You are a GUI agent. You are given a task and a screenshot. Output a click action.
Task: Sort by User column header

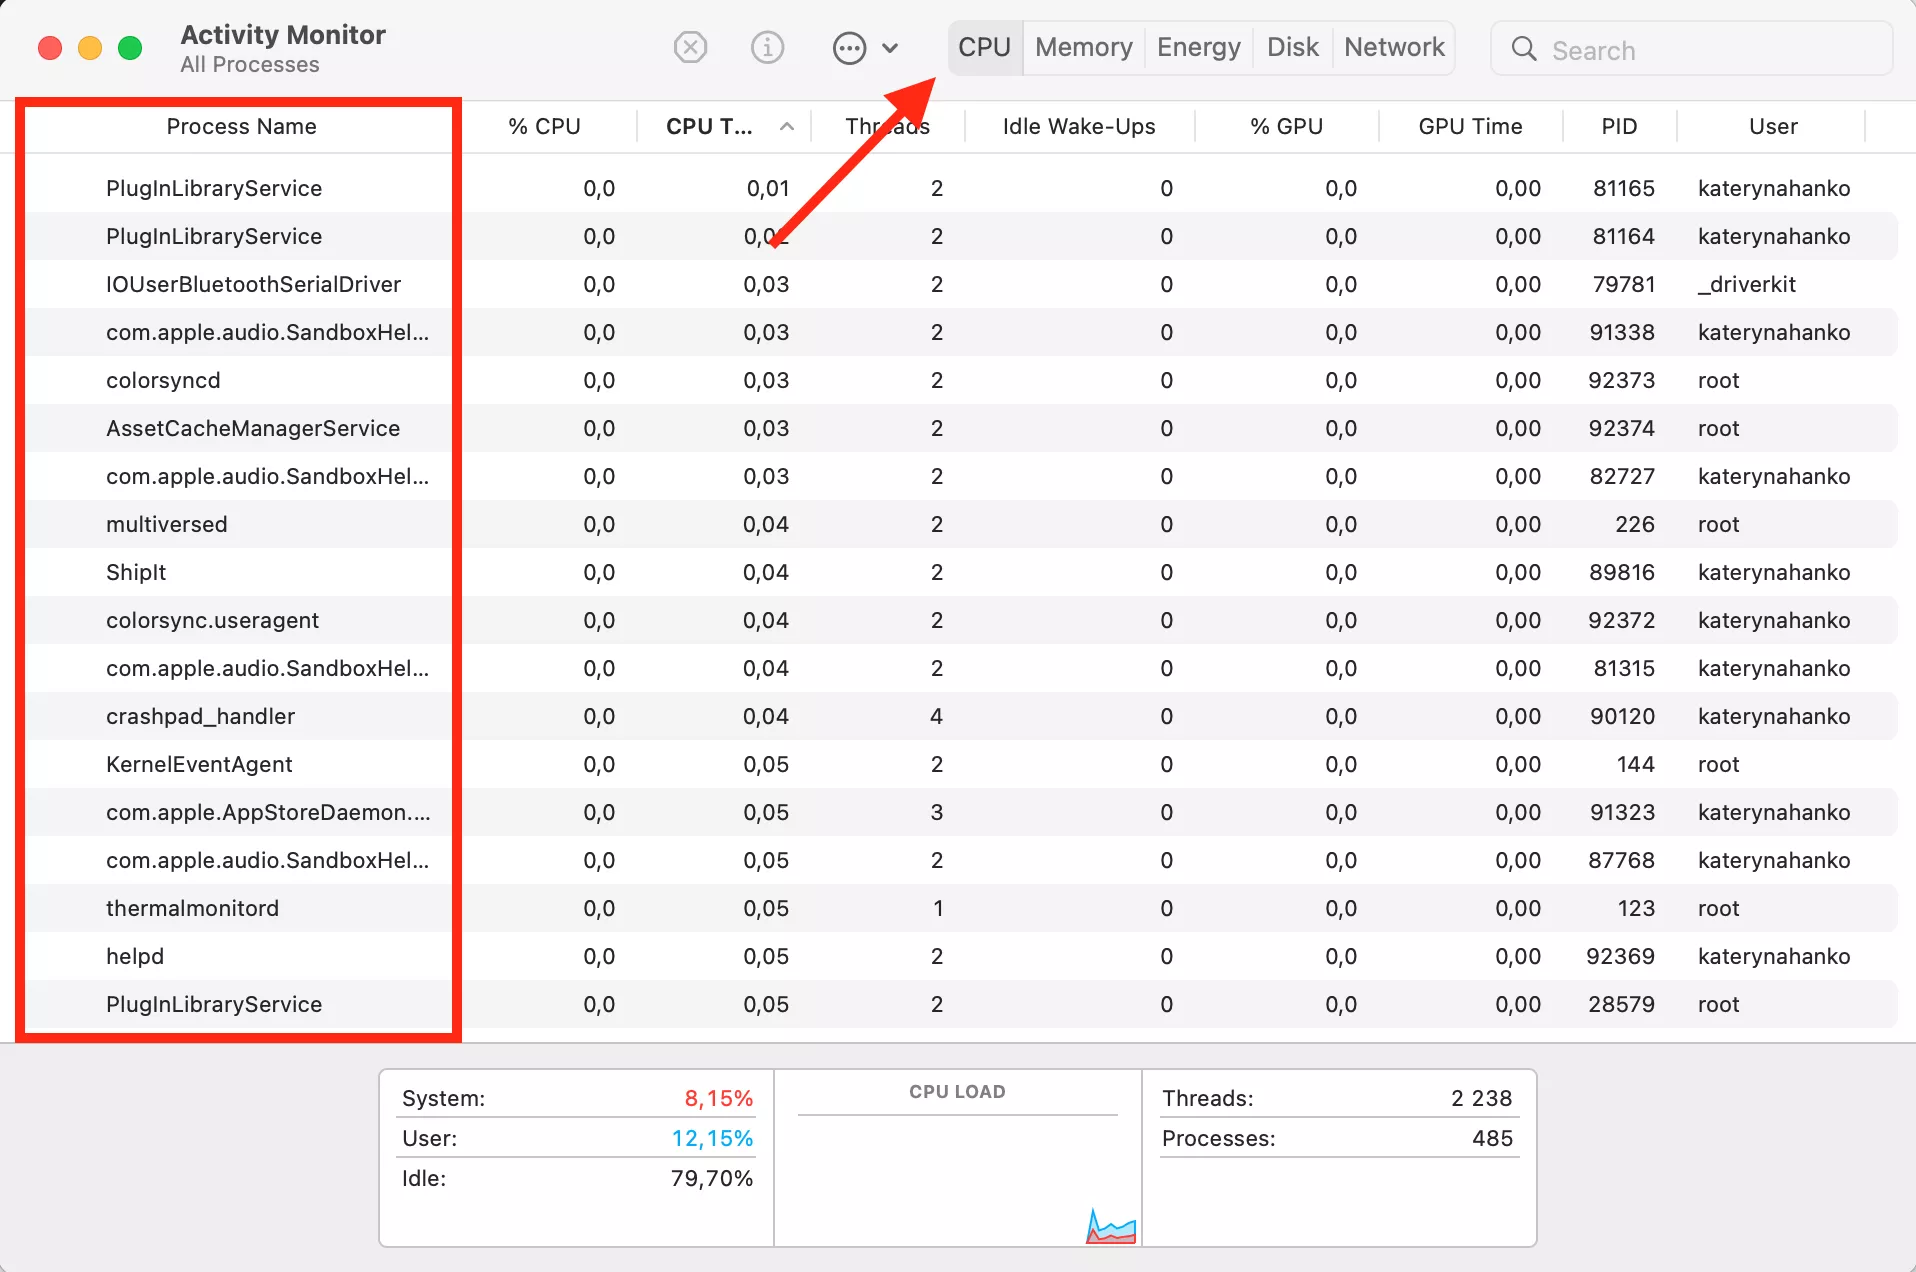(1773, 127)
